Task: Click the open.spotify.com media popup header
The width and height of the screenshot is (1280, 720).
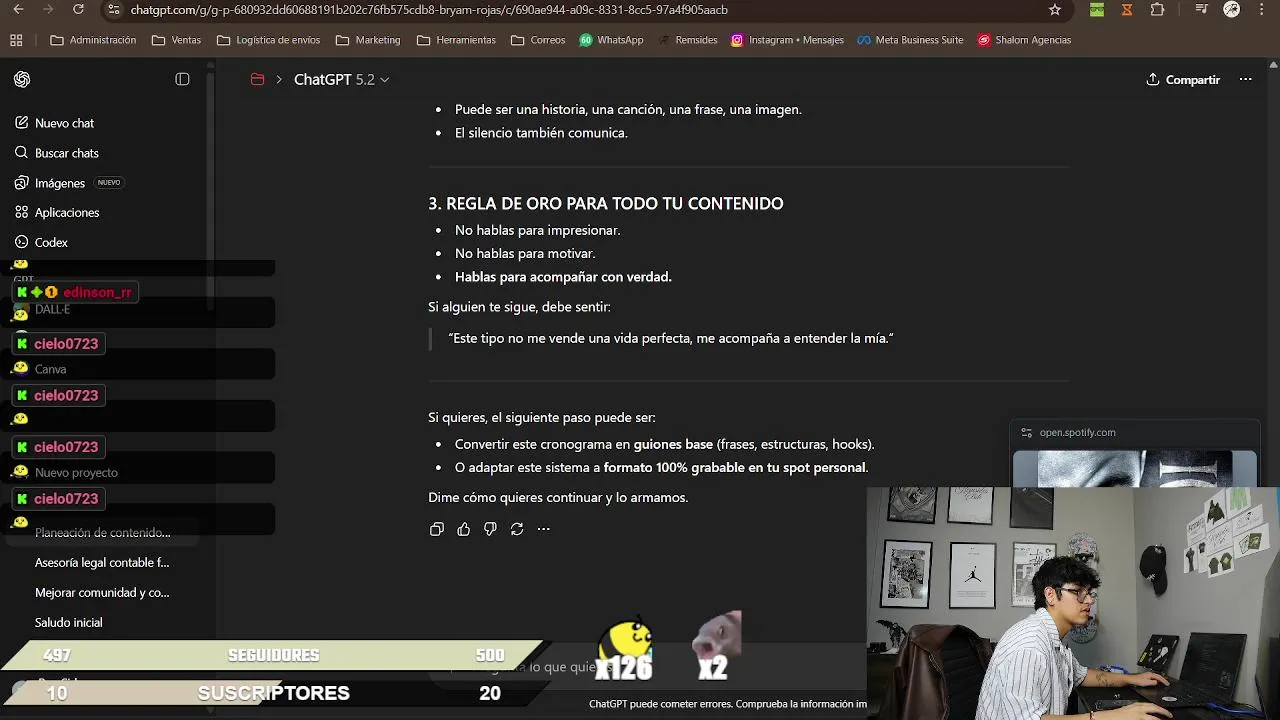Action: pyautogui.click(x=1135, y=433)
